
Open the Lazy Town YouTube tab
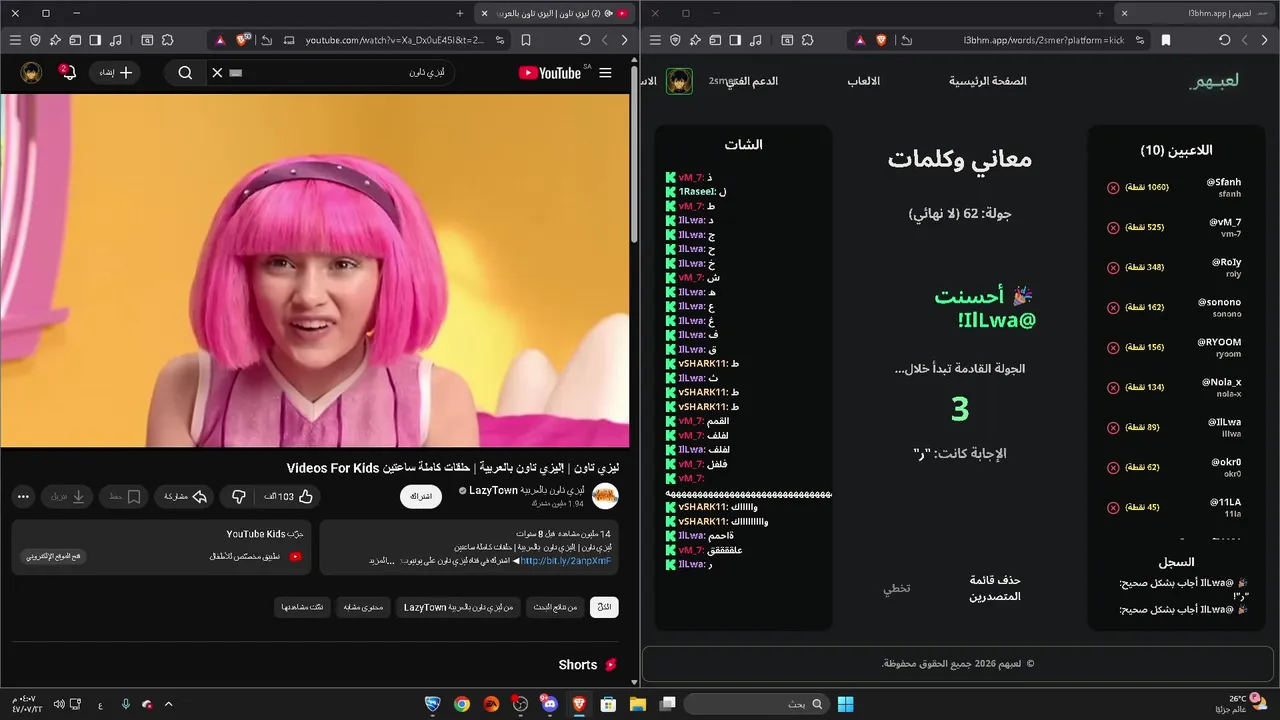(x=555, y=13)
